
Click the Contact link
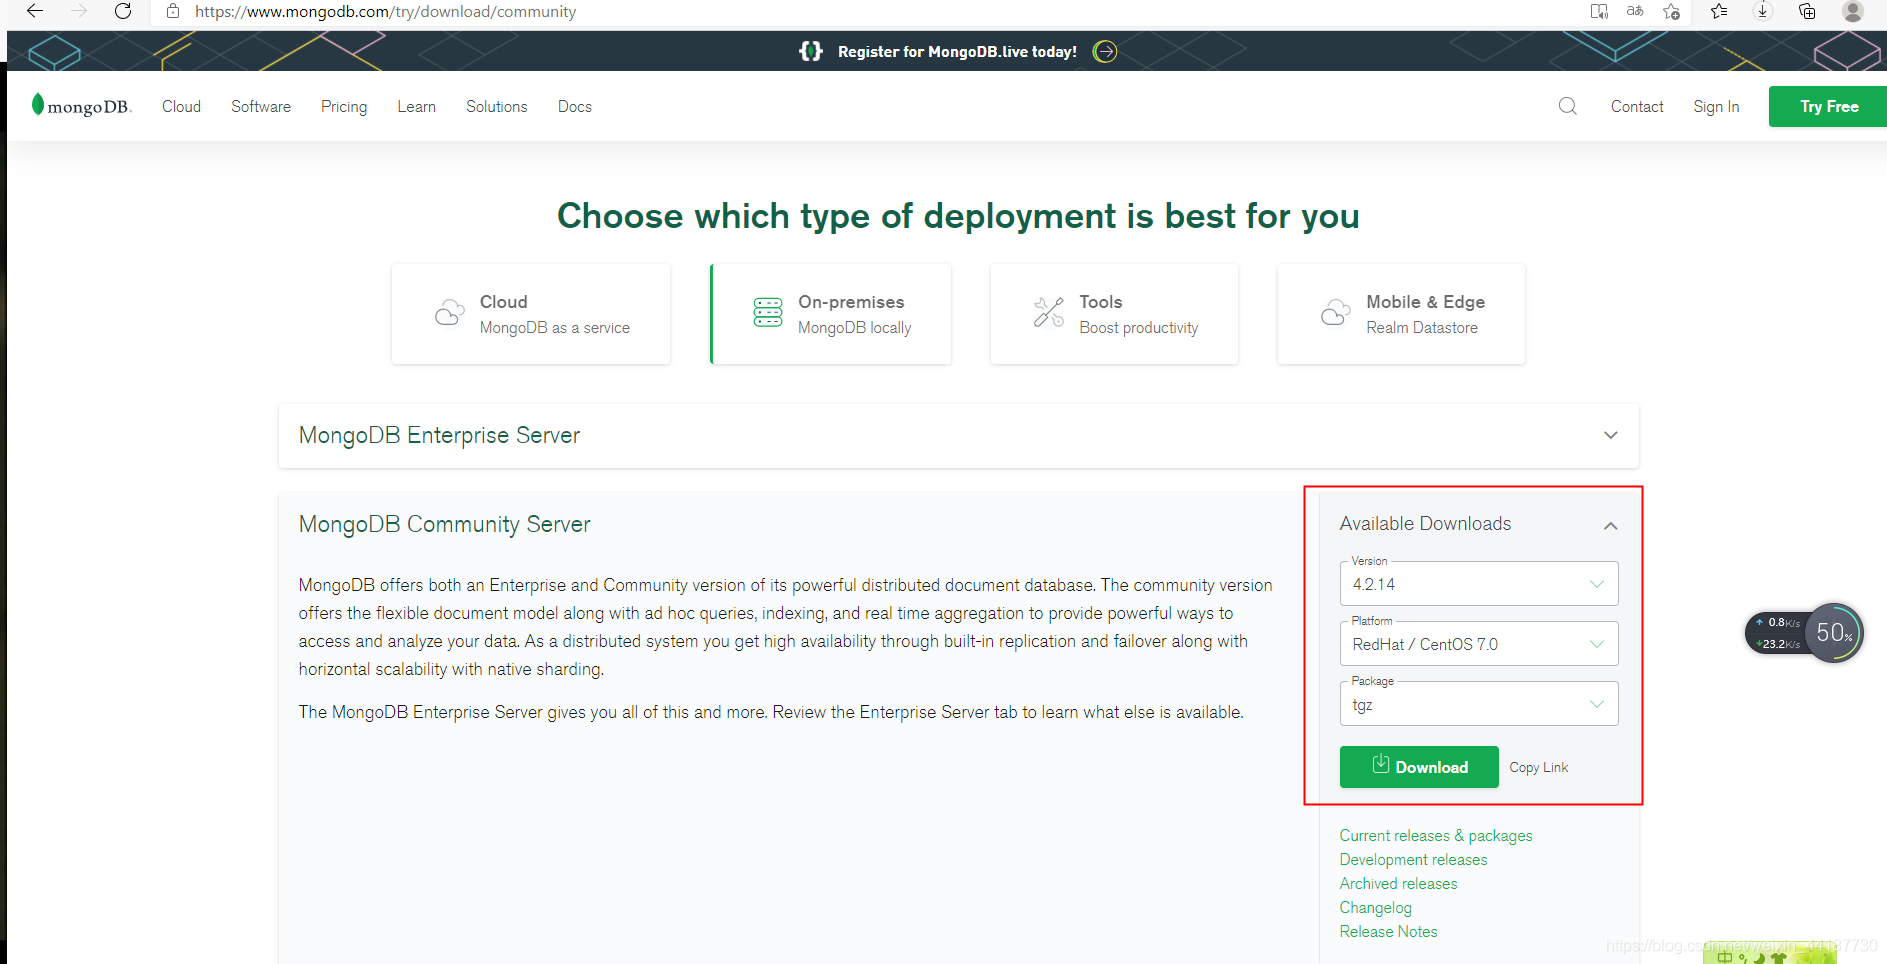point(1637,106)
